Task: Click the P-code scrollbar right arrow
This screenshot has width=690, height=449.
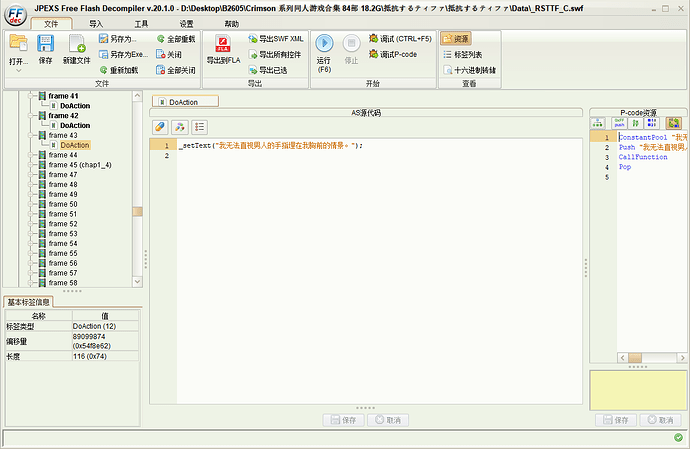Action: click(x=682, y=357)
